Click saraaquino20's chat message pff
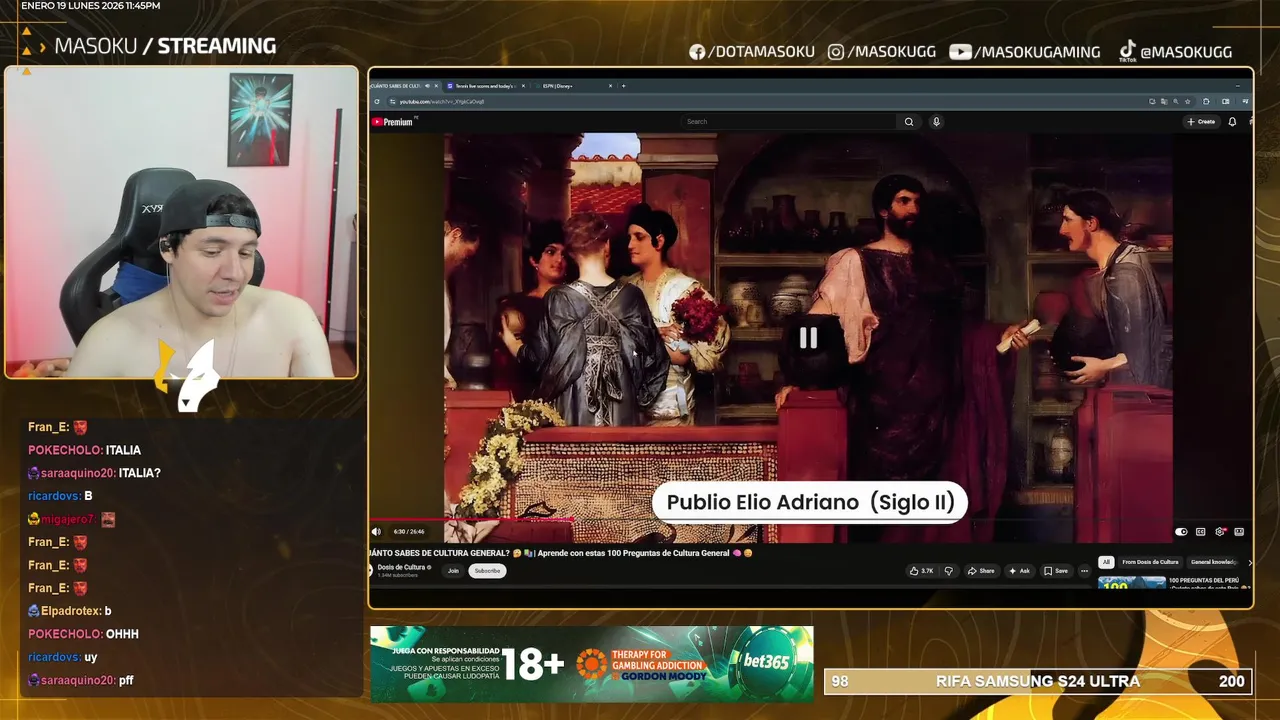Screen dimensions: 1280x720 126,680
